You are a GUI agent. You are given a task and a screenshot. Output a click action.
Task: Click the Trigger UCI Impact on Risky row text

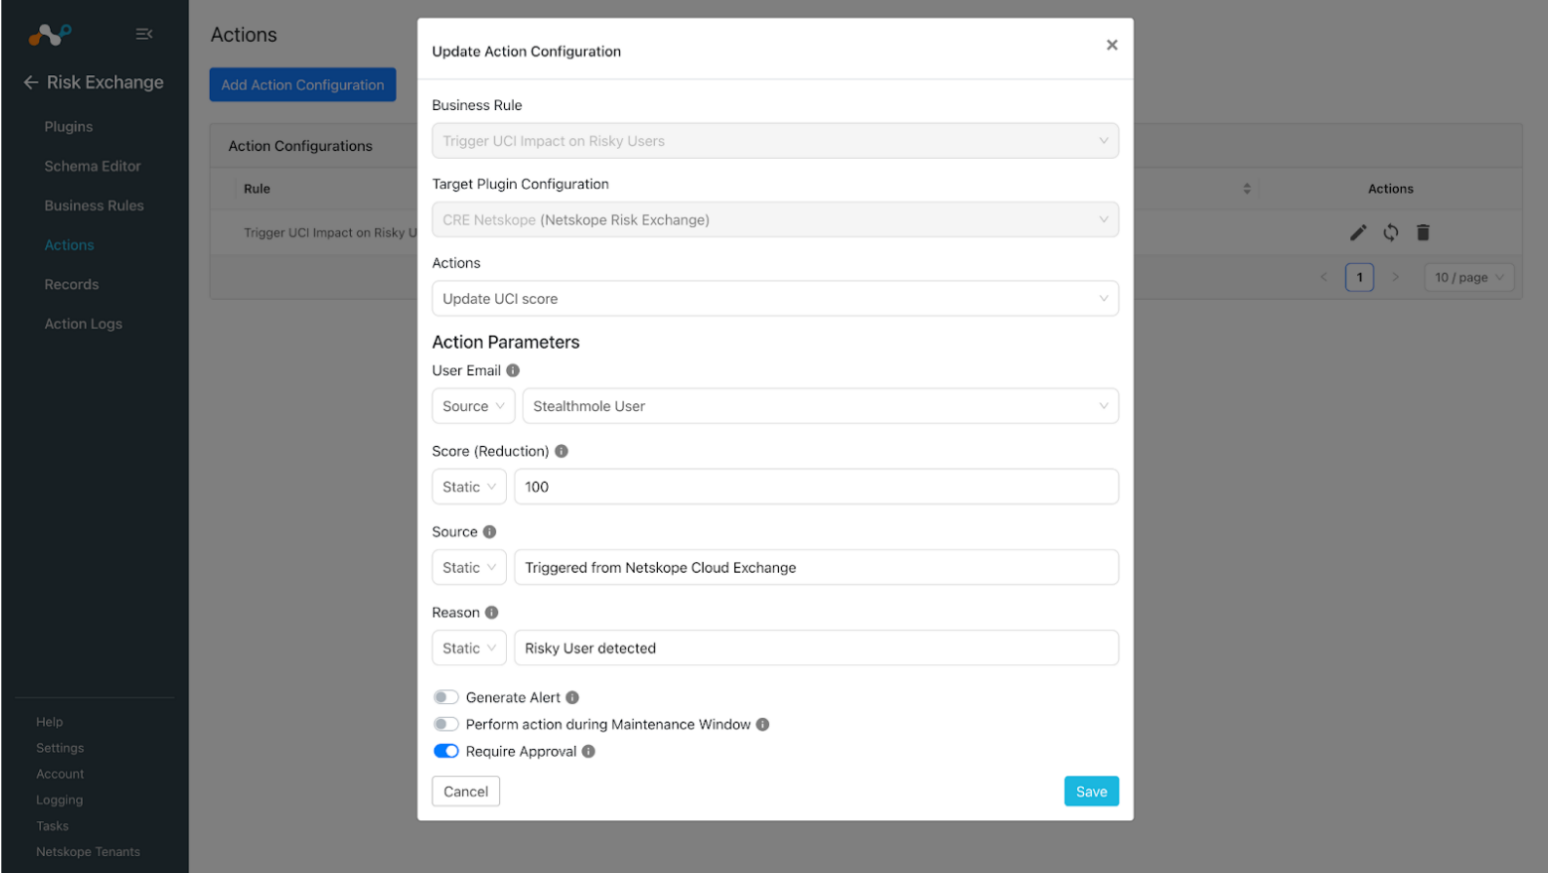pos(330,233)
